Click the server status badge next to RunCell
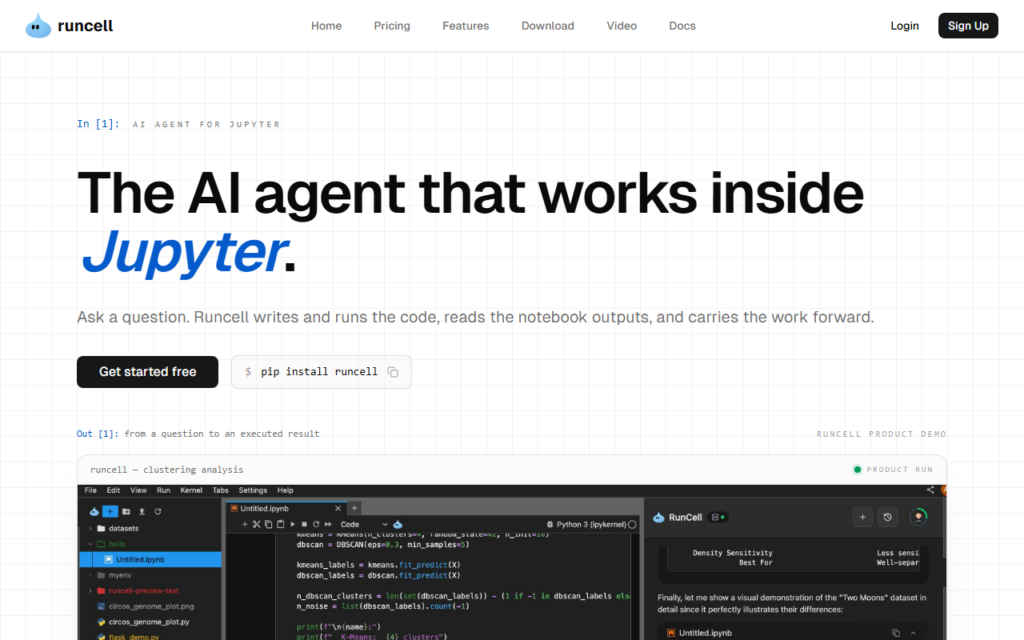The width and height of the screenshot is (1024, 640). point(718,517)
